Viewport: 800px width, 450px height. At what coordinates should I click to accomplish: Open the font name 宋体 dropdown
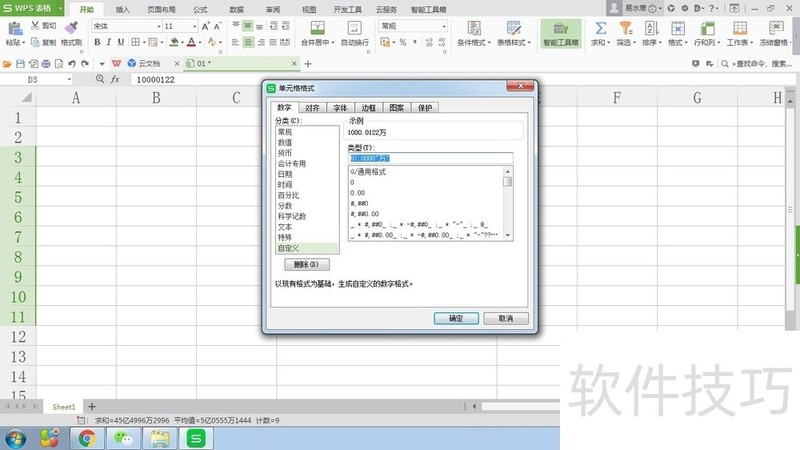click(159, 26)
